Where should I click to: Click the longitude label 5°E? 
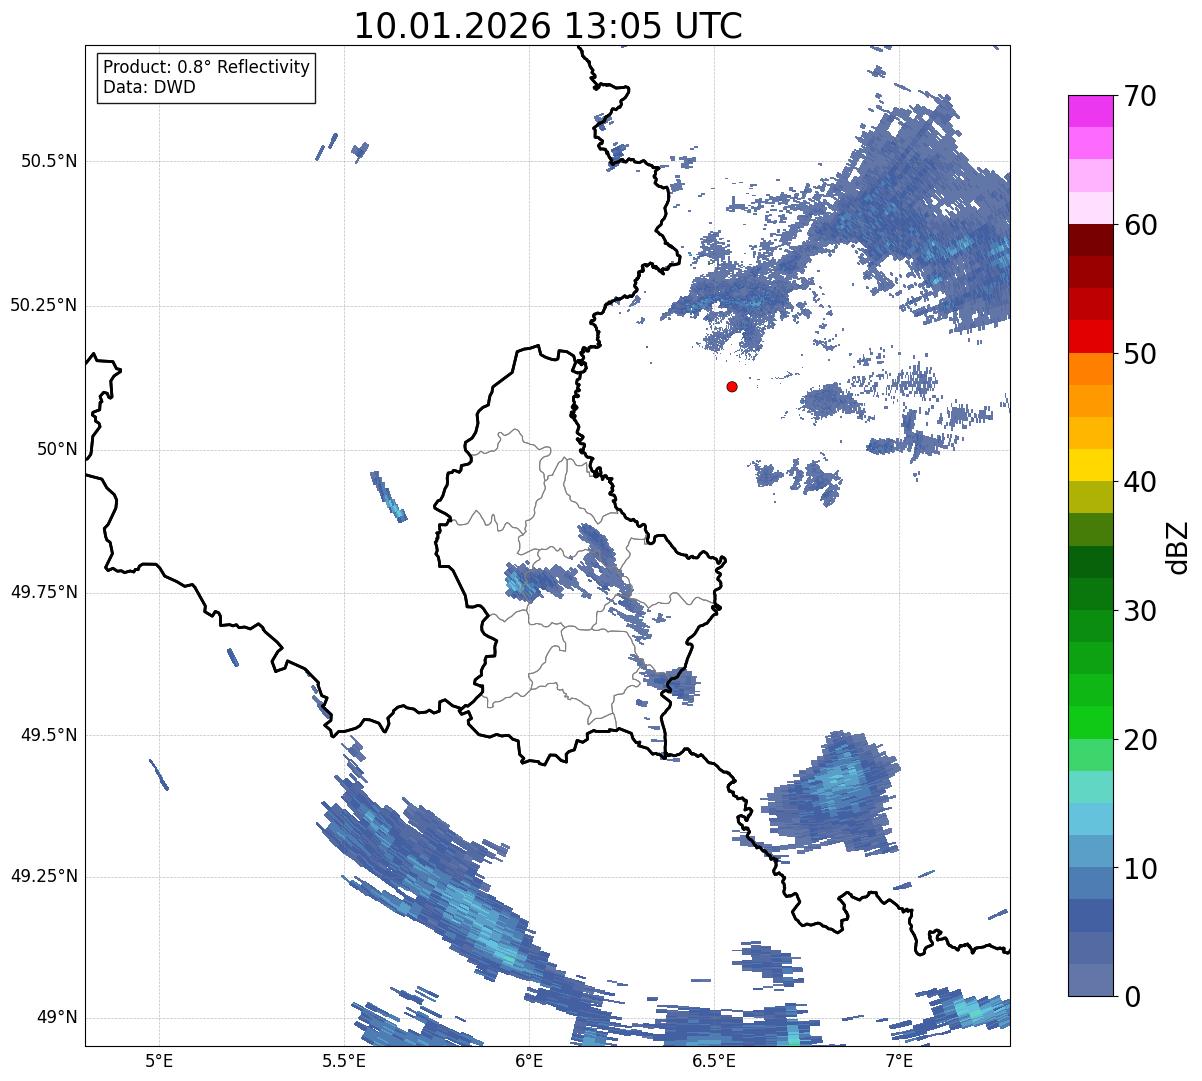pos(159,1060)
